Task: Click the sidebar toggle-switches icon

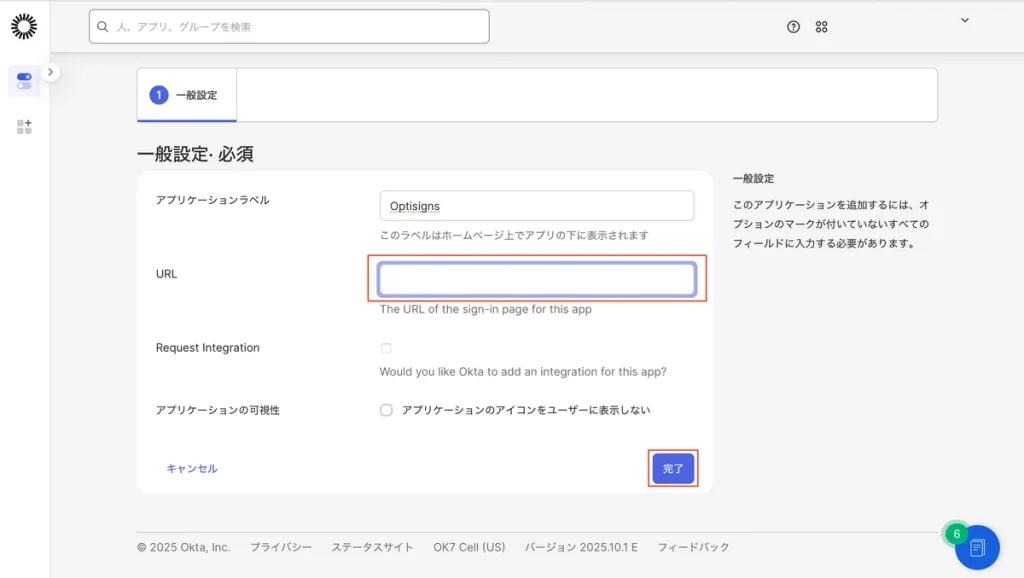Action: [x=24, y=81]
